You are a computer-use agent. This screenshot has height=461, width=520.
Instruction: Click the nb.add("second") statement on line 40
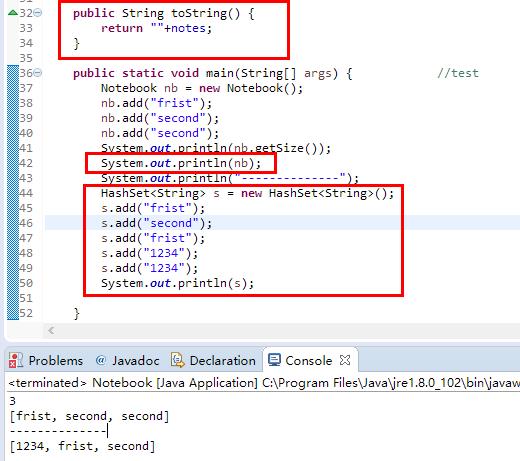160,133
